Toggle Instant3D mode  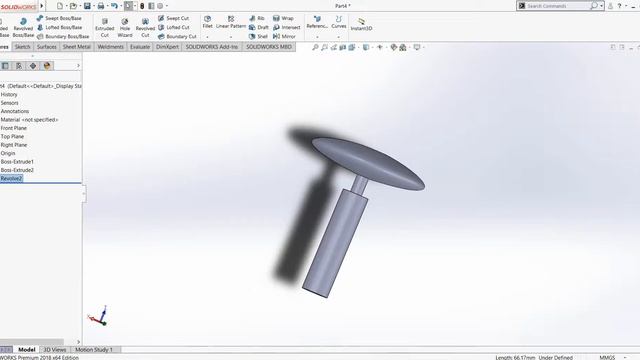pos(361,24)
